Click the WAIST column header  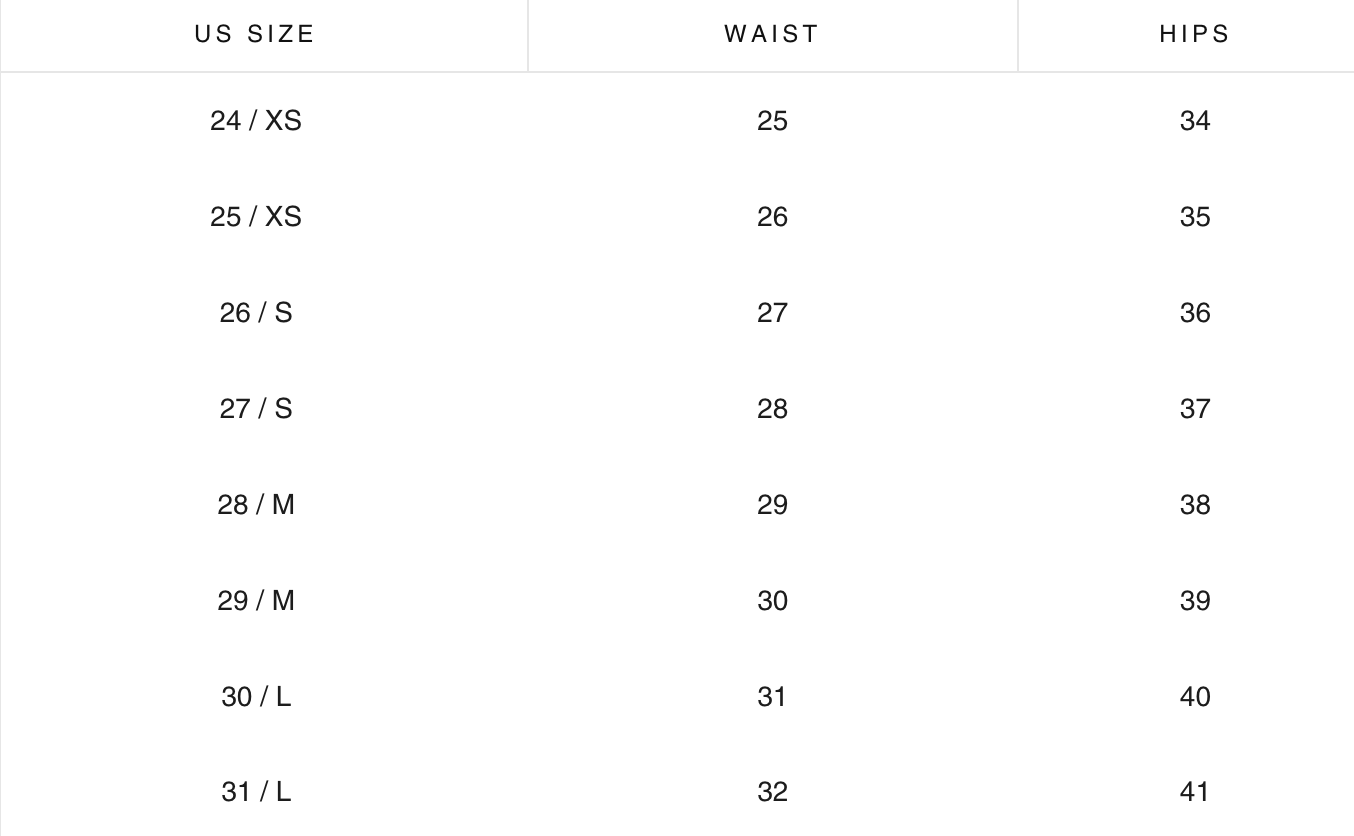(772, 34)
